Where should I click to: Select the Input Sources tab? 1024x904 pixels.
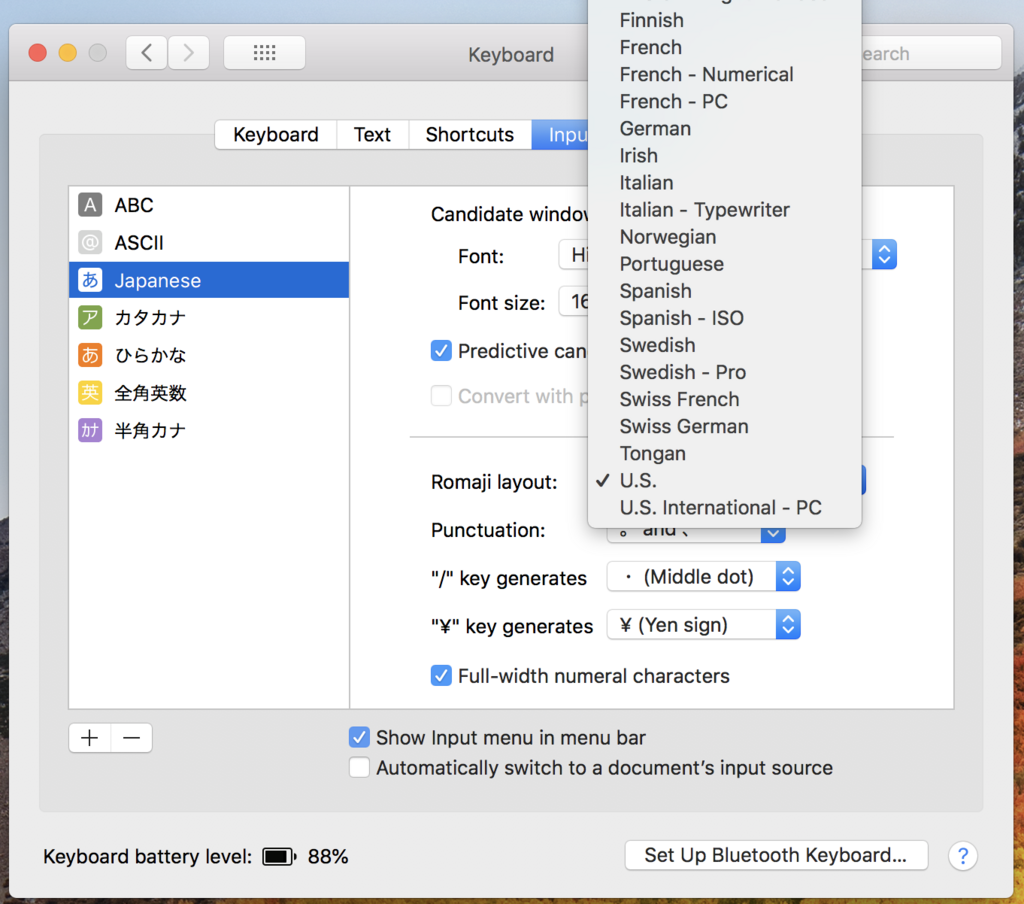[x=560, y=135]
